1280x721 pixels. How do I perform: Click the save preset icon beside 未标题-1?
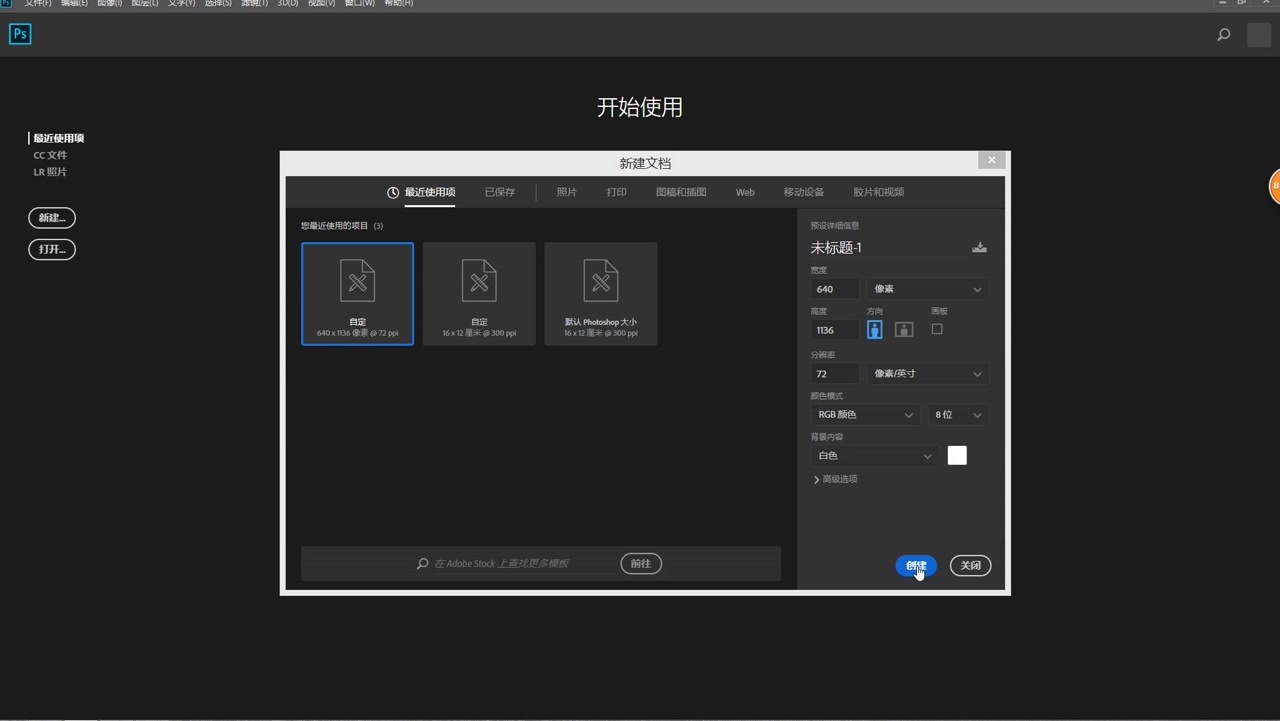(x=979, y=247)
